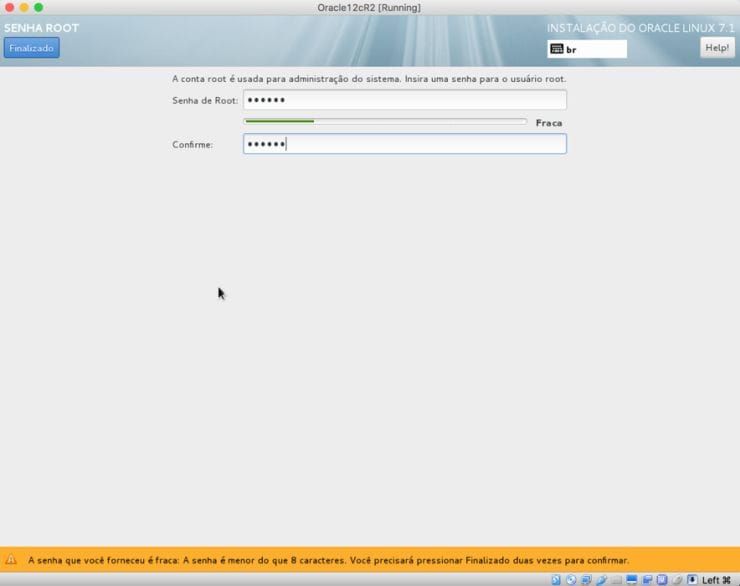The image size is (740, 586).
Task: Focus the Confirme password field
Action: click(x=405, y=144)
